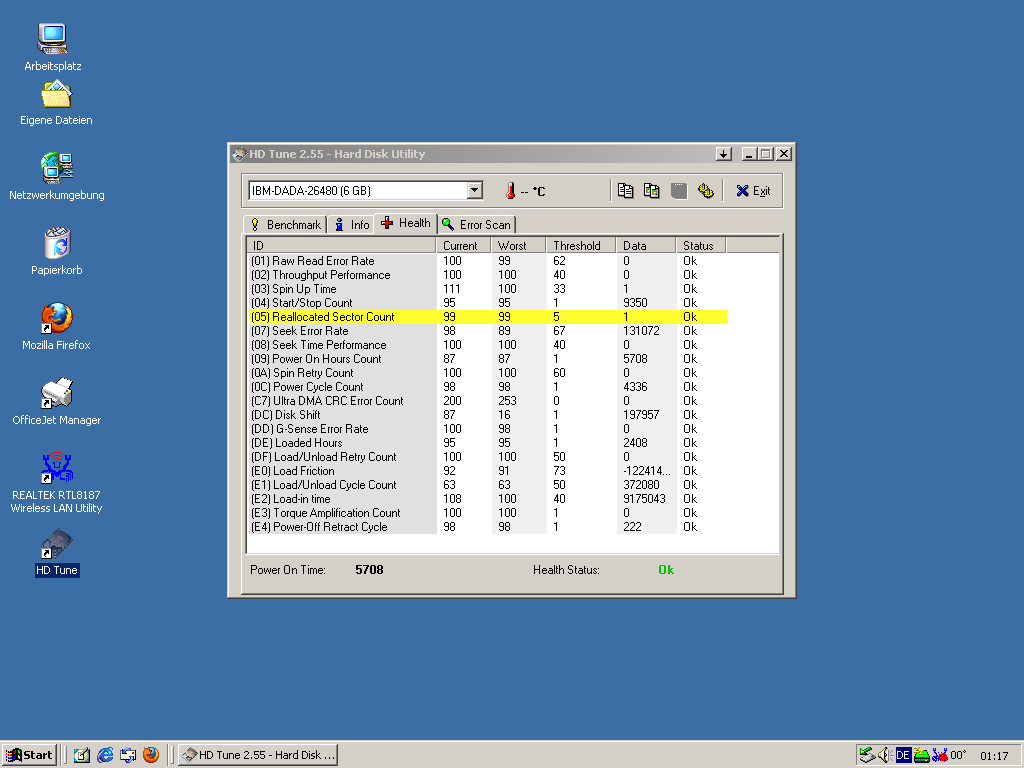Select the Start/Stop Count row
The width and height of the screenshot is (1024, 768).
coord(487,303)
